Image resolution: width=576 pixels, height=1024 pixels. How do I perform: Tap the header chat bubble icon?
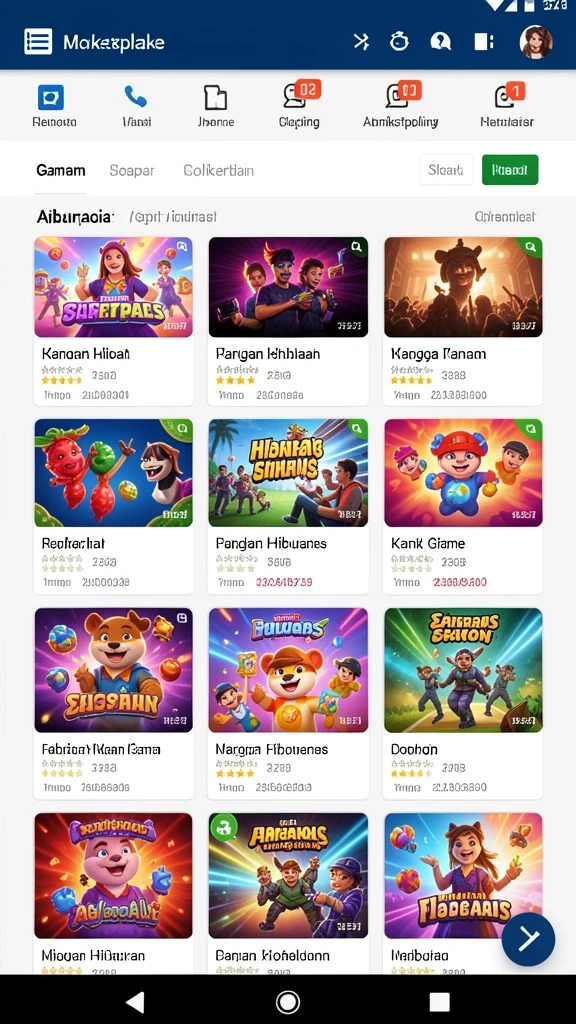pyautogui.click(x=441, y=42)
